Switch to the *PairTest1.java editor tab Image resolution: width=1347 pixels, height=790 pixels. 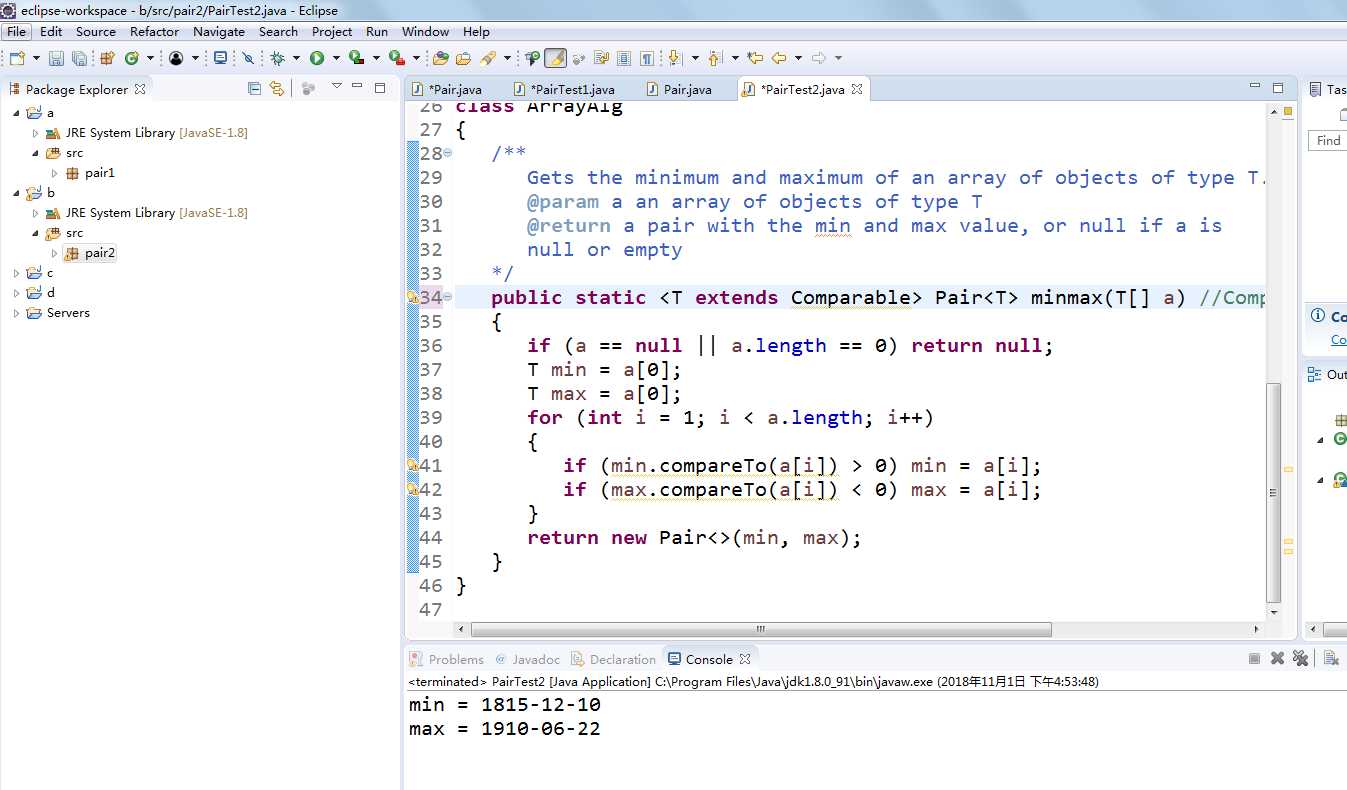[x=563, y=89]
